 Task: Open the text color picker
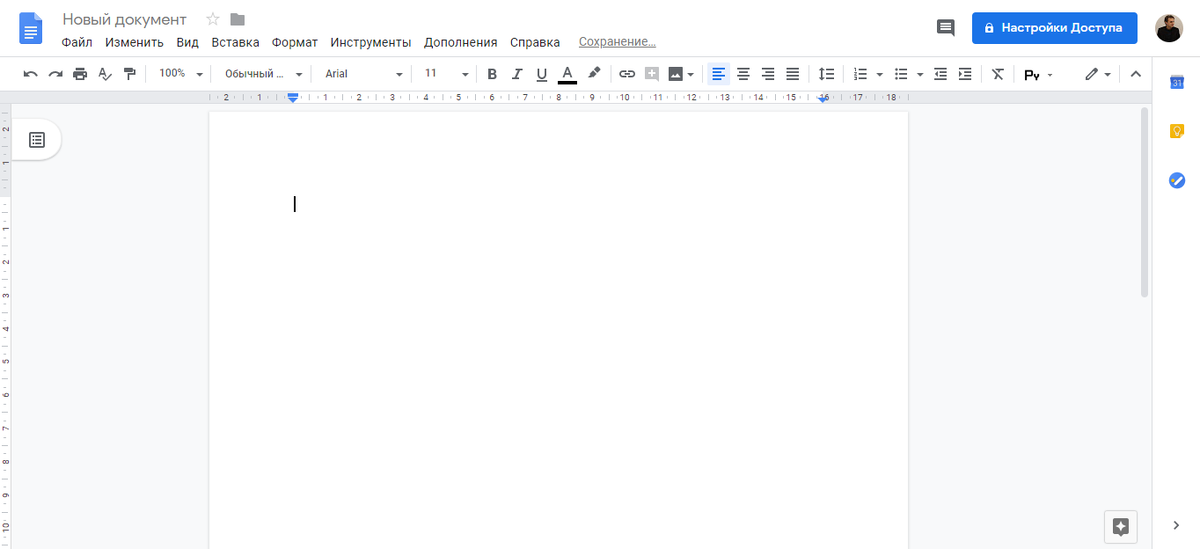coord(567,74)
